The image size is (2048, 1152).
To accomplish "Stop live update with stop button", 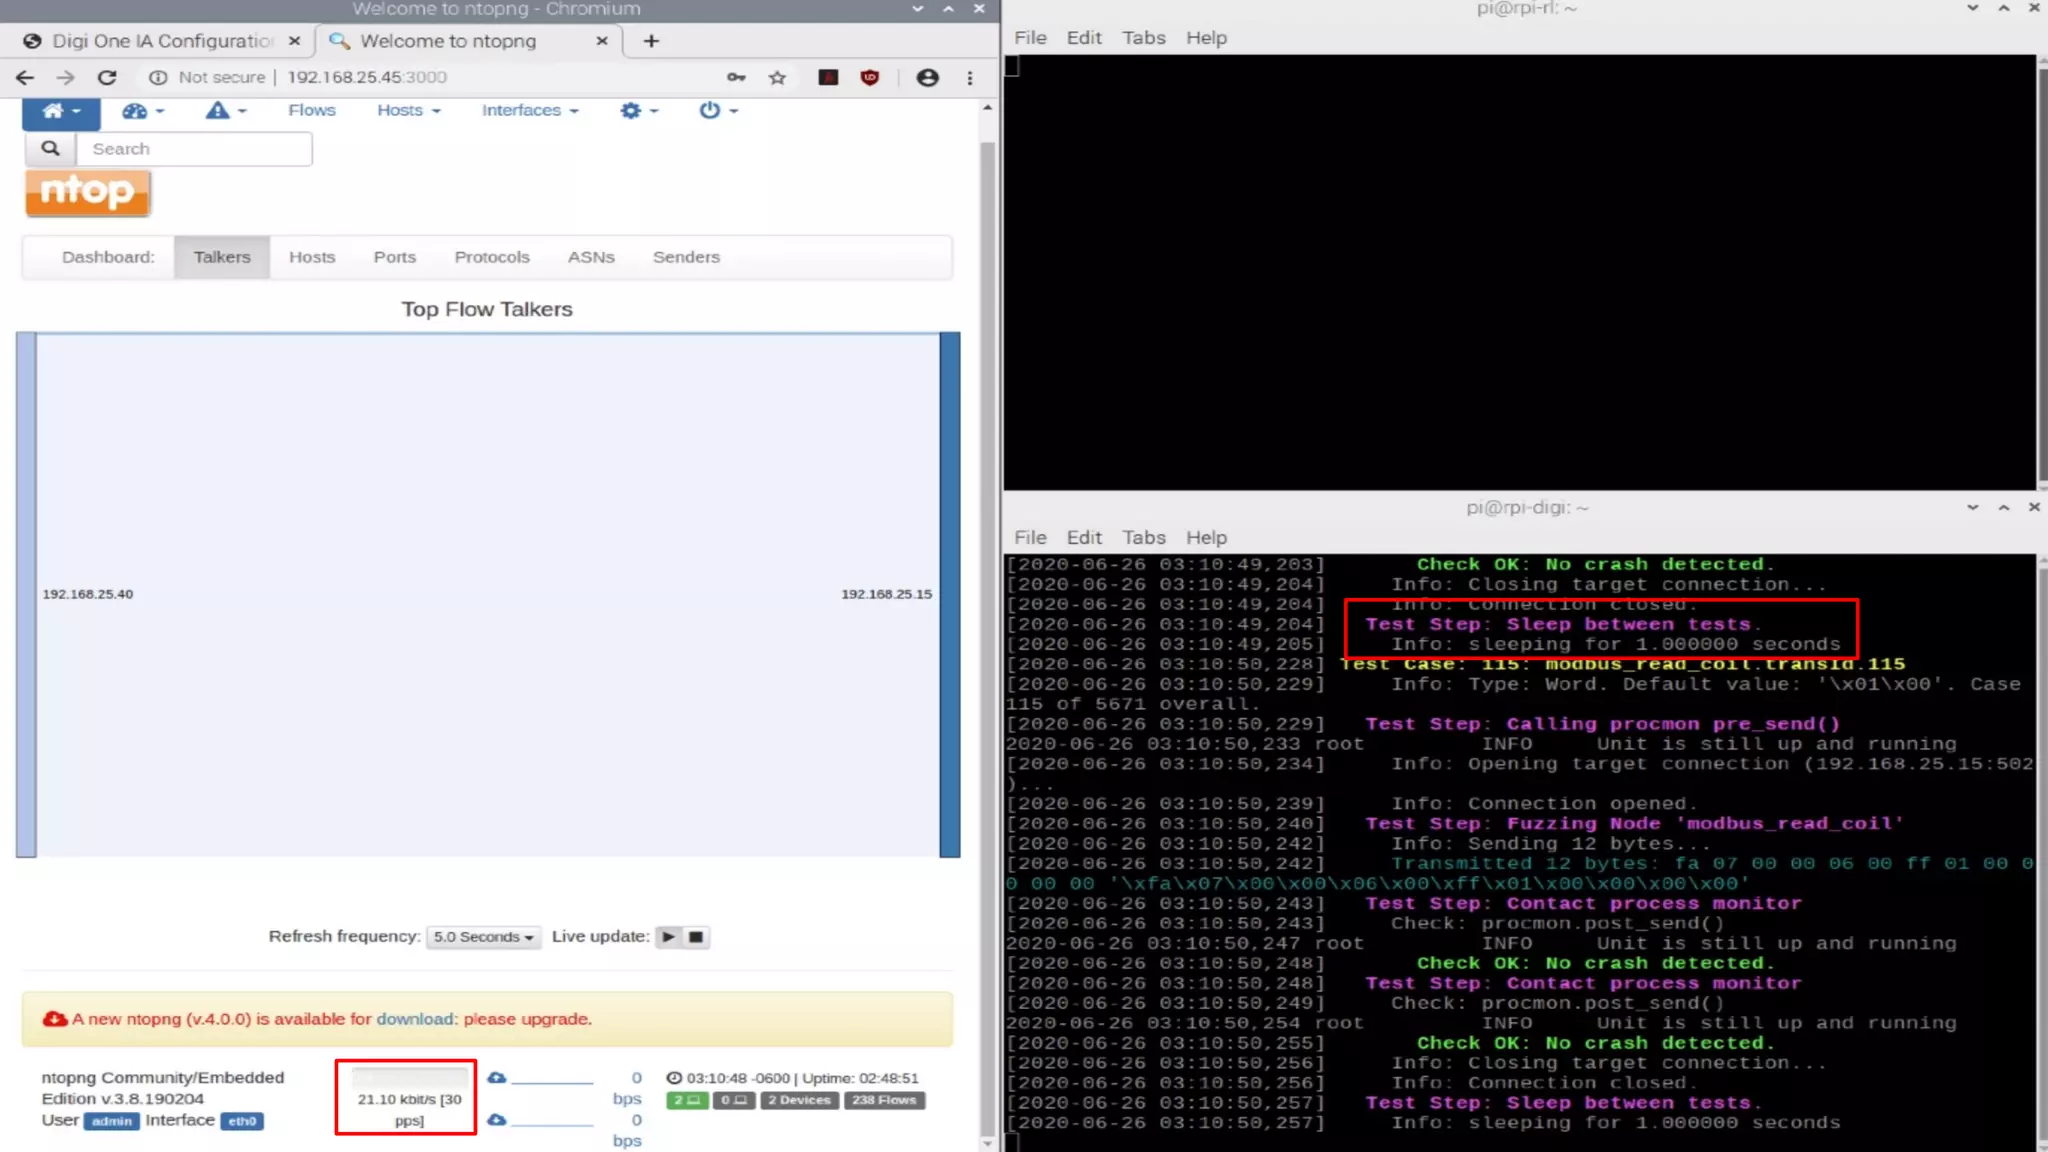I will (696, 937).
